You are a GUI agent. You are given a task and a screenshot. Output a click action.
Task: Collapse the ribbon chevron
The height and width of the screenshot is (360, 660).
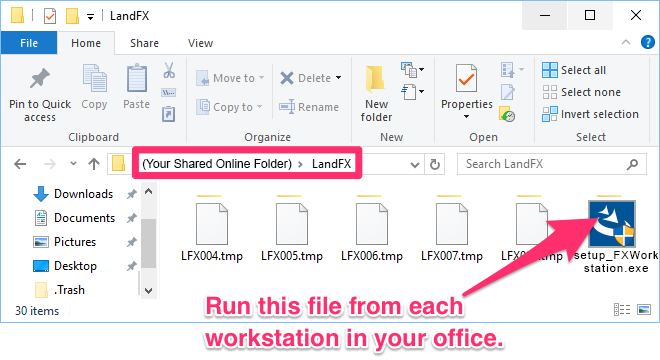click(626, 42)
